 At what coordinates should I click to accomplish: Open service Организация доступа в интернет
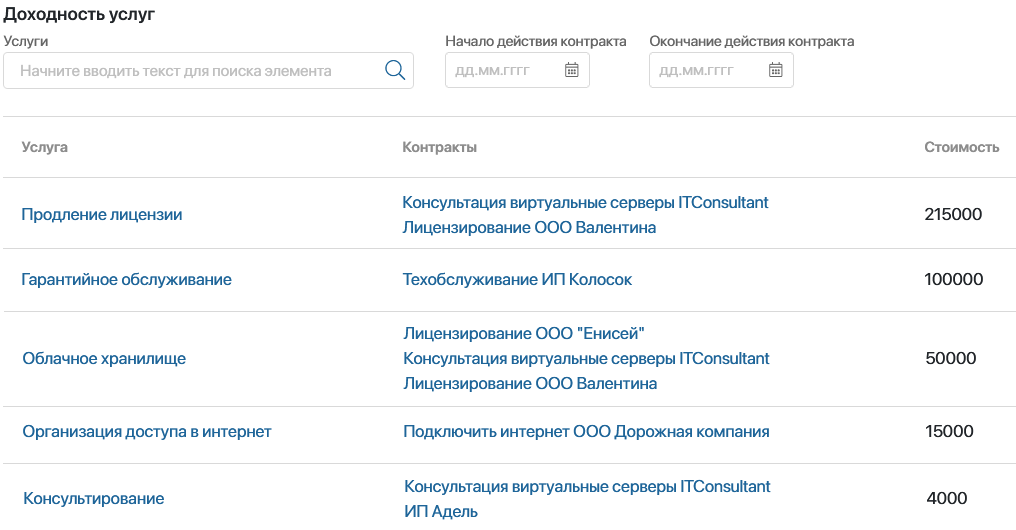[146, 432]
